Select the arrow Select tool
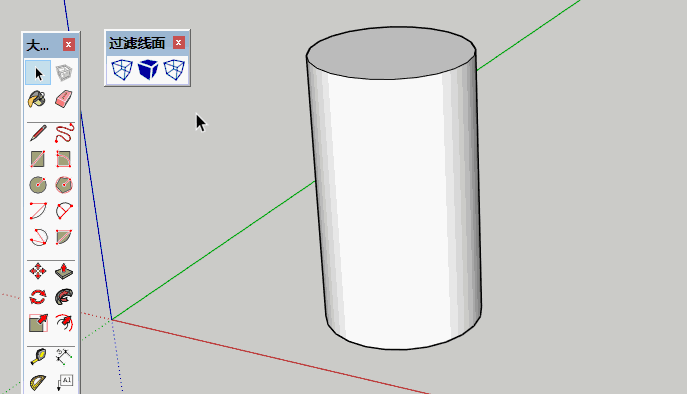 pos(38,73)
